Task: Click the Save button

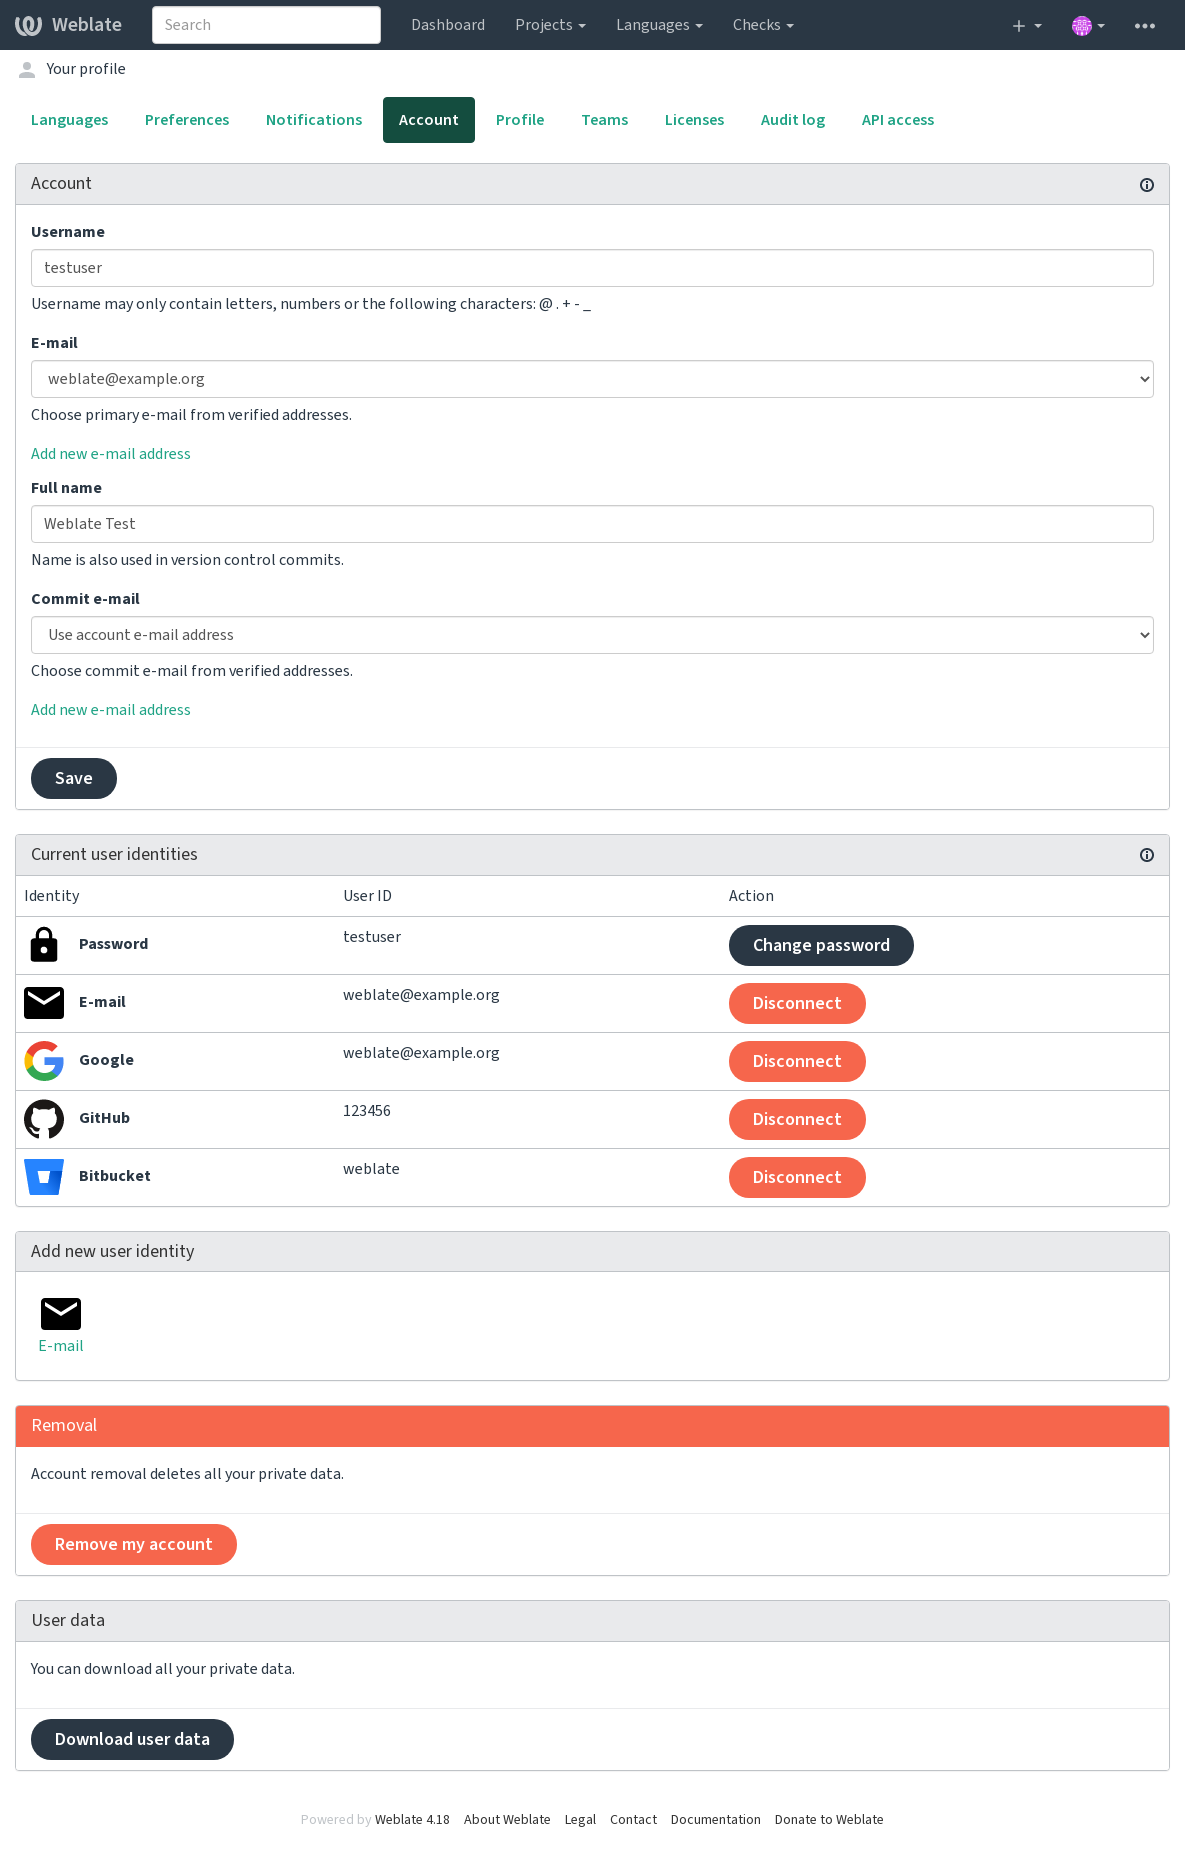Action: (x=74, y=778)
